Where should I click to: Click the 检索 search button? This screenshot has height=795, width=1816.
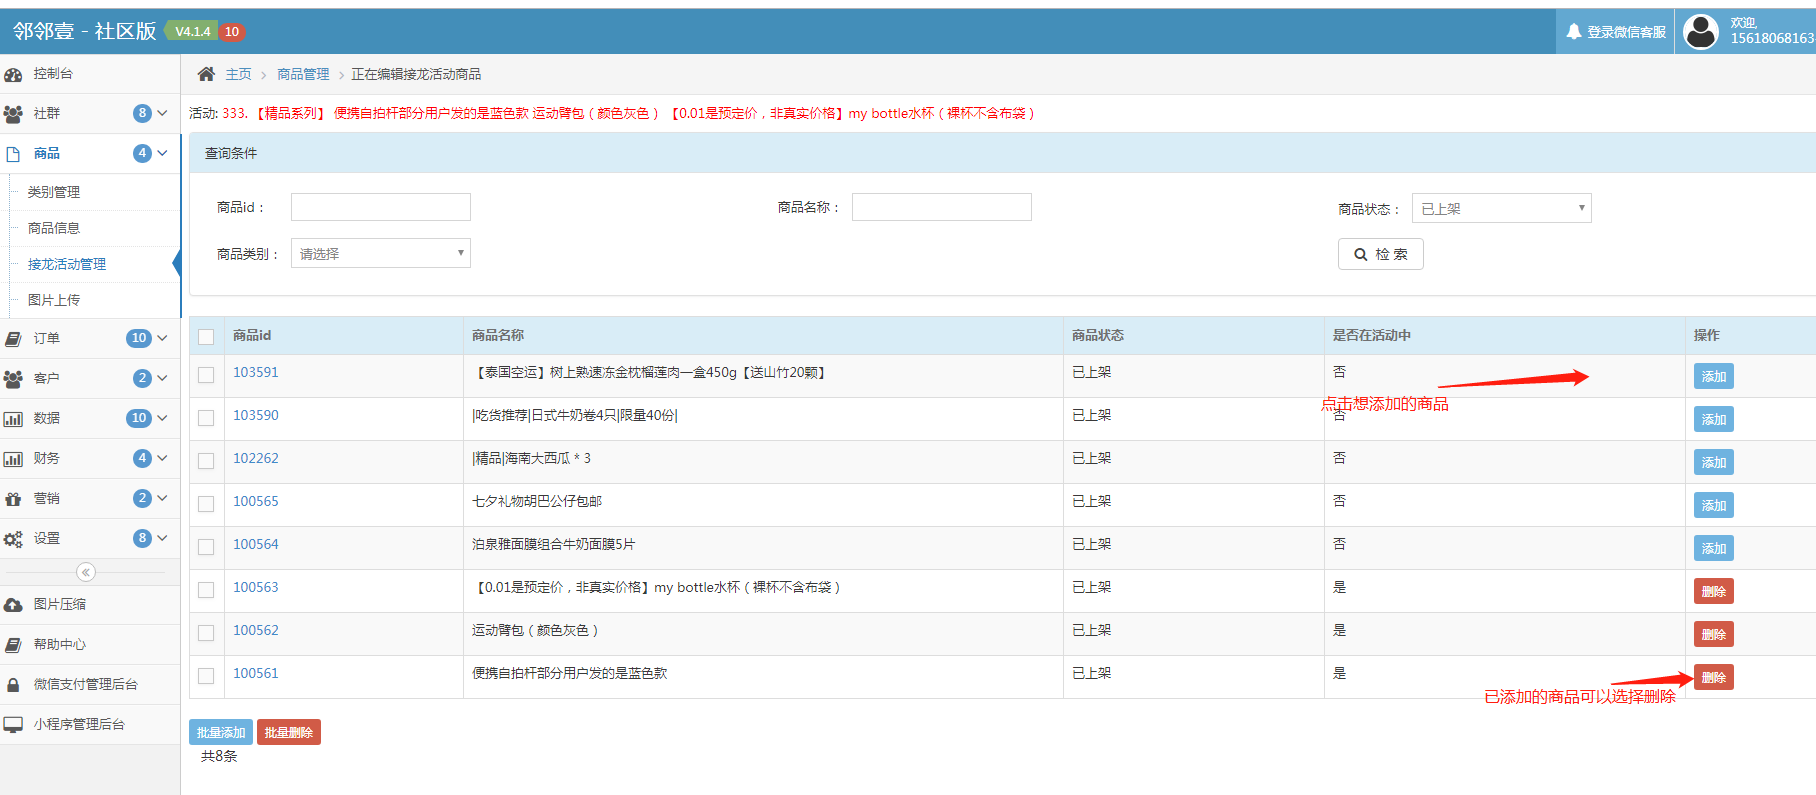tap(1380, 254)
